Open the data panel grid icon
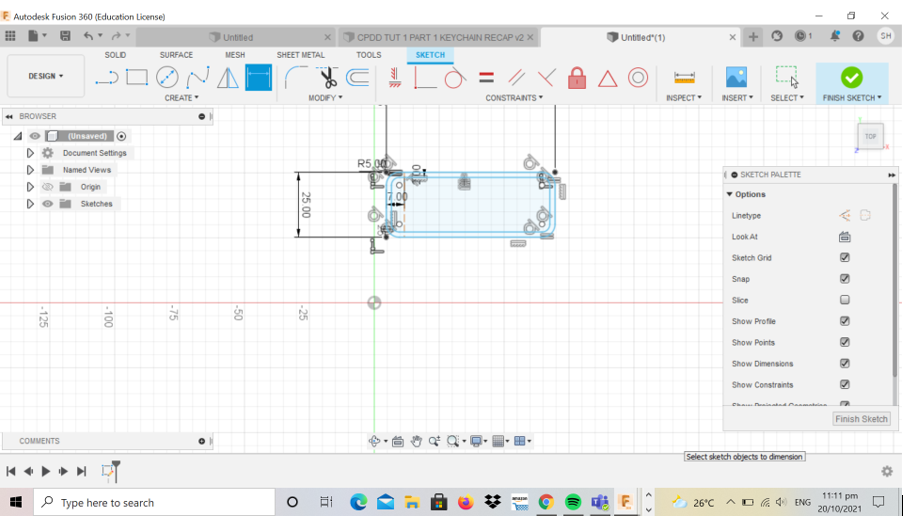913x517 pixels. pyautogui.click(x=10, y=36)
